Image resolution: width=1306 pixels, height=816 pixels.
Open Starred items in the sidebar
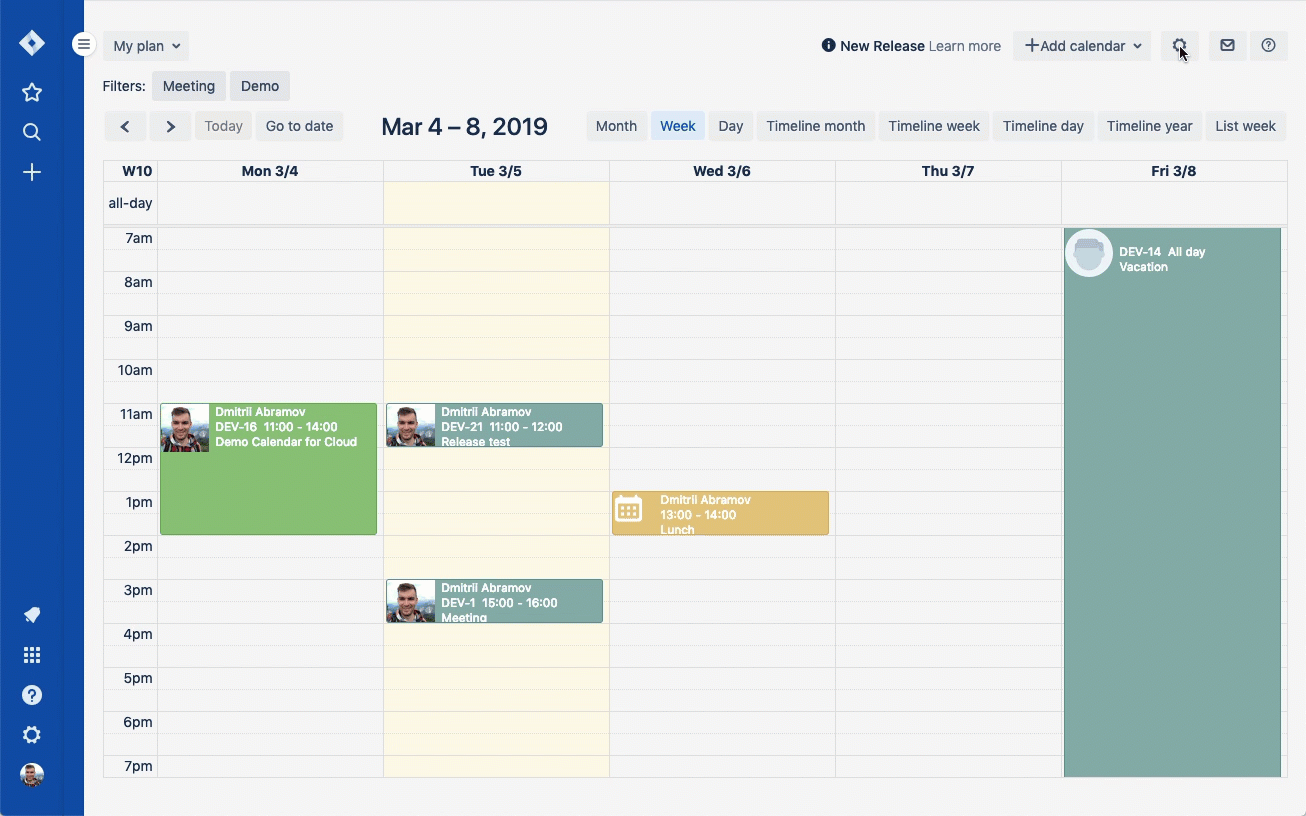point(32,93)
